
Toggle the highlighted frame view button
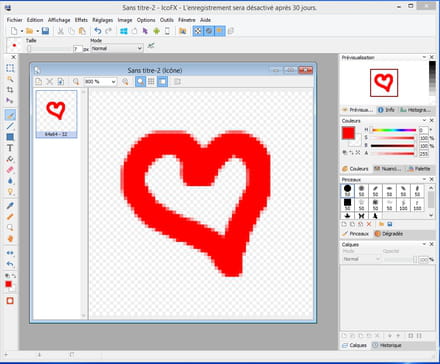(162, 81)
